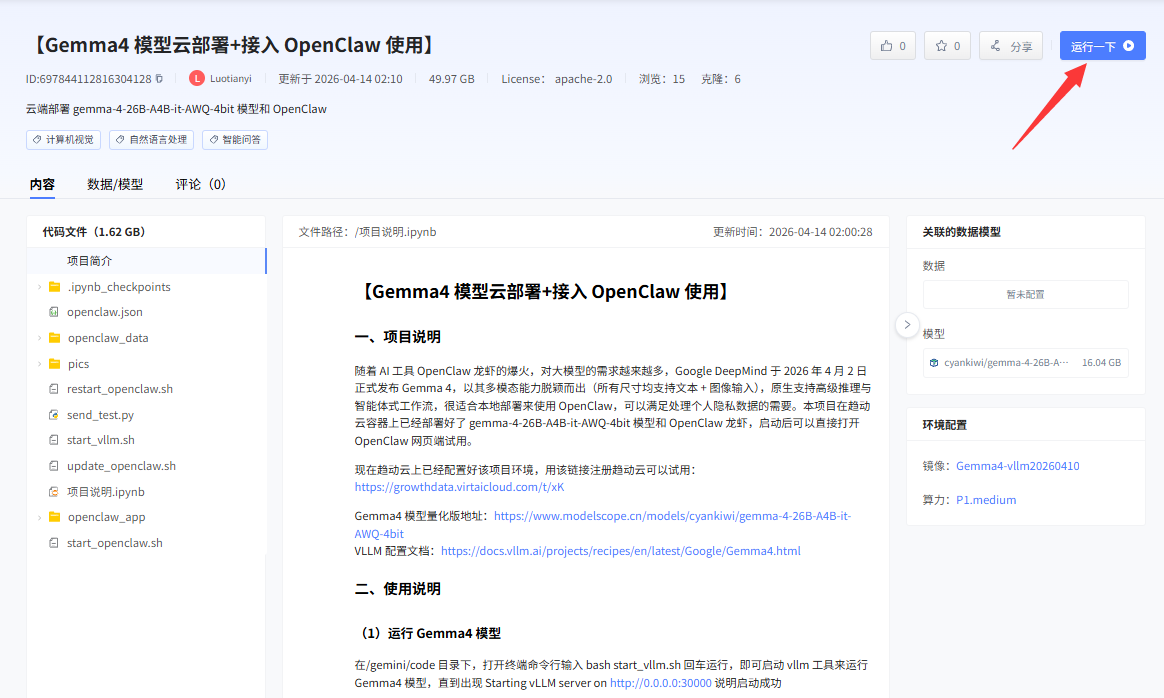Click the 运行一下 run button
Screen dimensions: 1164x698
coord(1102,46)
